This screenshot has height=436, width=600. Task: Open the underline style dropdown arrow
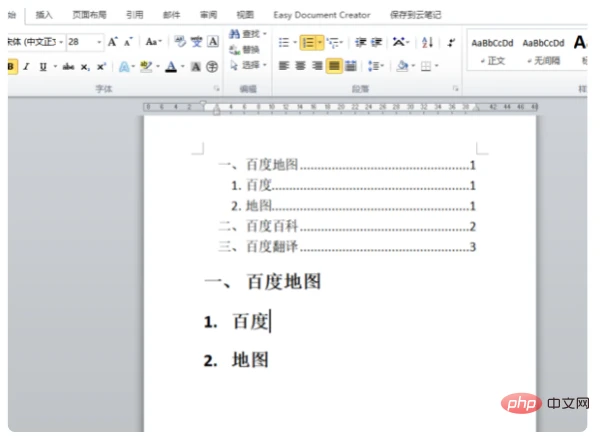[x=55, y=67]
